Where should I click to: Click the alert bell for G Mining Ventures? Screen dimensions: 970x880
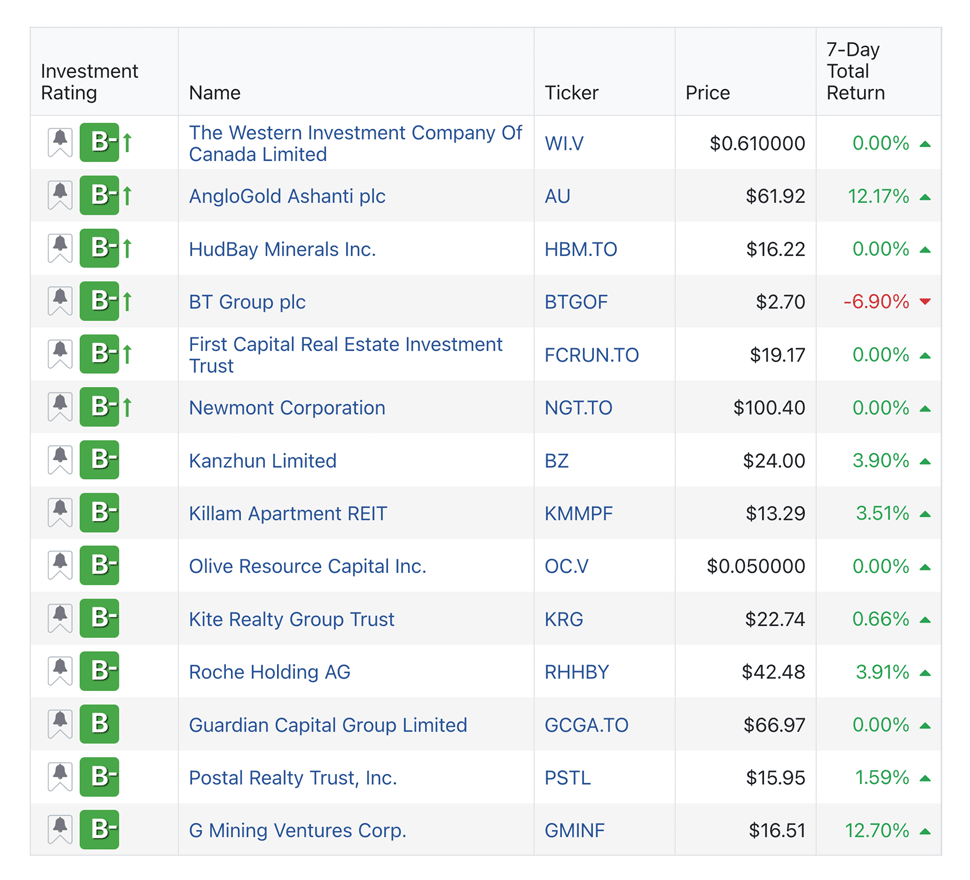(x=60, y=830)
